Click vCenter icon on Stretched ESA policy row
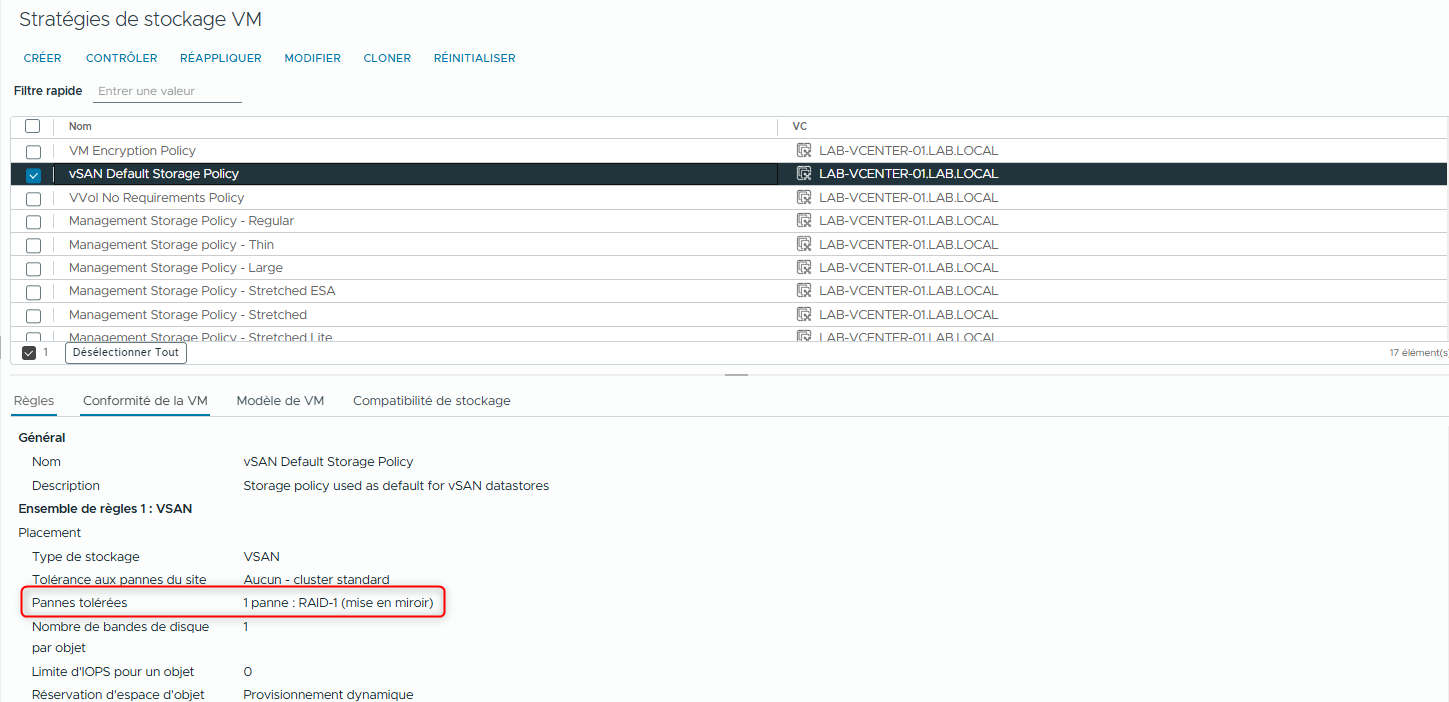The height and width of the screenshot is (702, 1449). click(x=805, y=290)
